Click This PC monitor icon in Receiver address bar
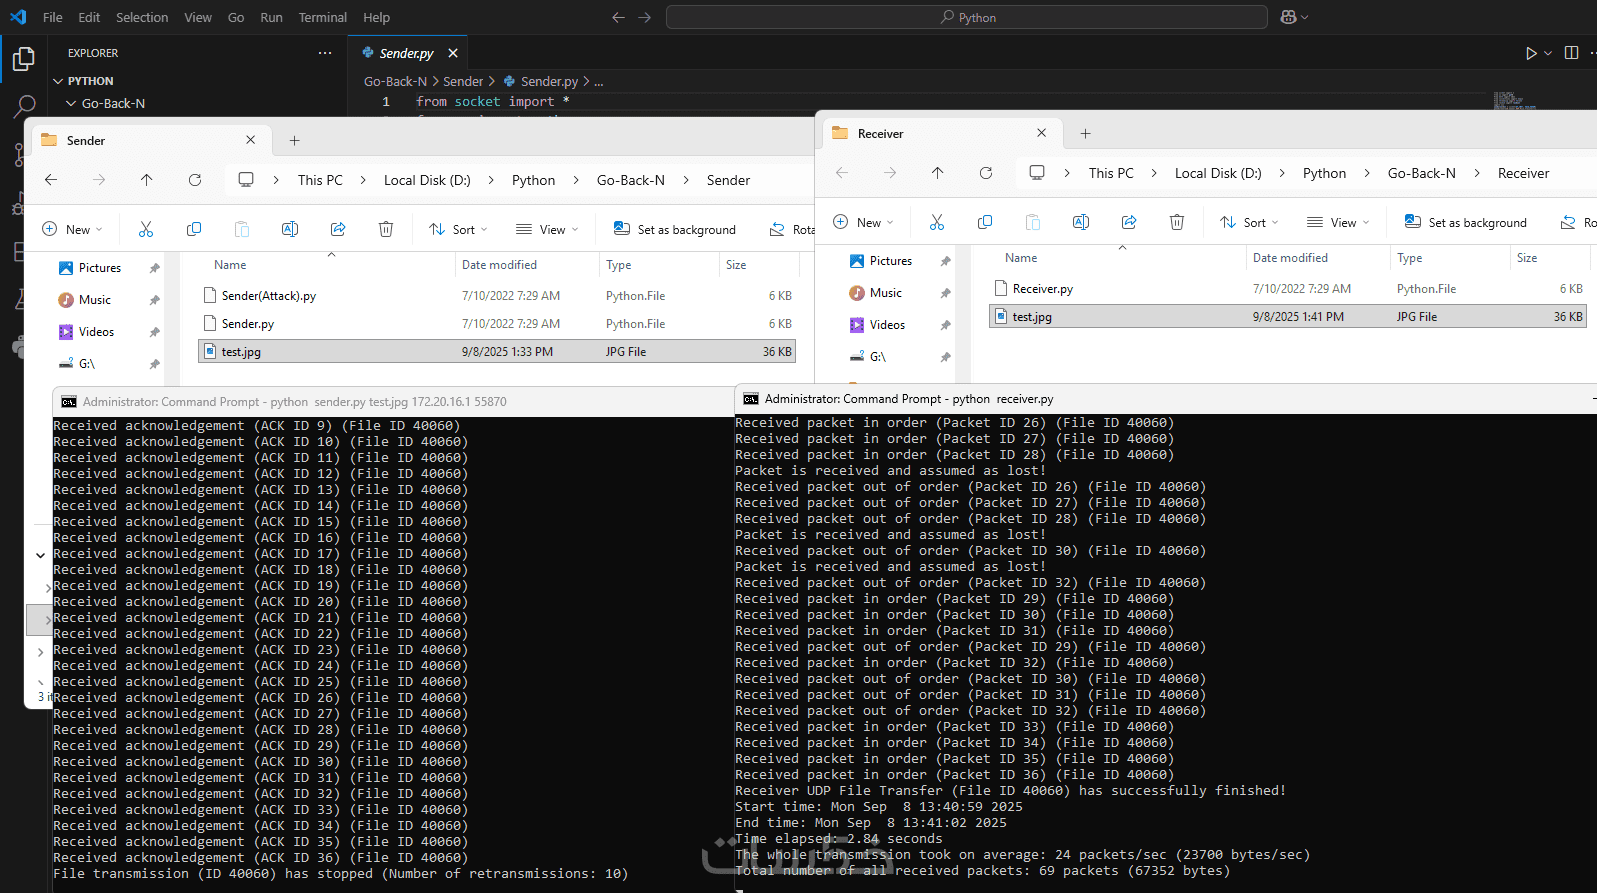This screenshot has height=893, width=1597. pyautogui.click(x=1037, y=173)
